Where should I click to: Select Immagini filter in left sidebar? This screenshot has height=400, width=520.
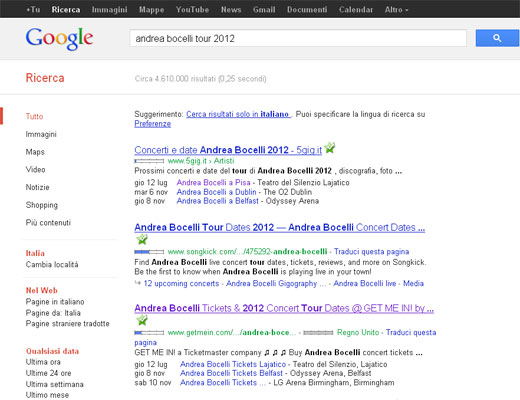pyautogui.click(x=41, y=134)
